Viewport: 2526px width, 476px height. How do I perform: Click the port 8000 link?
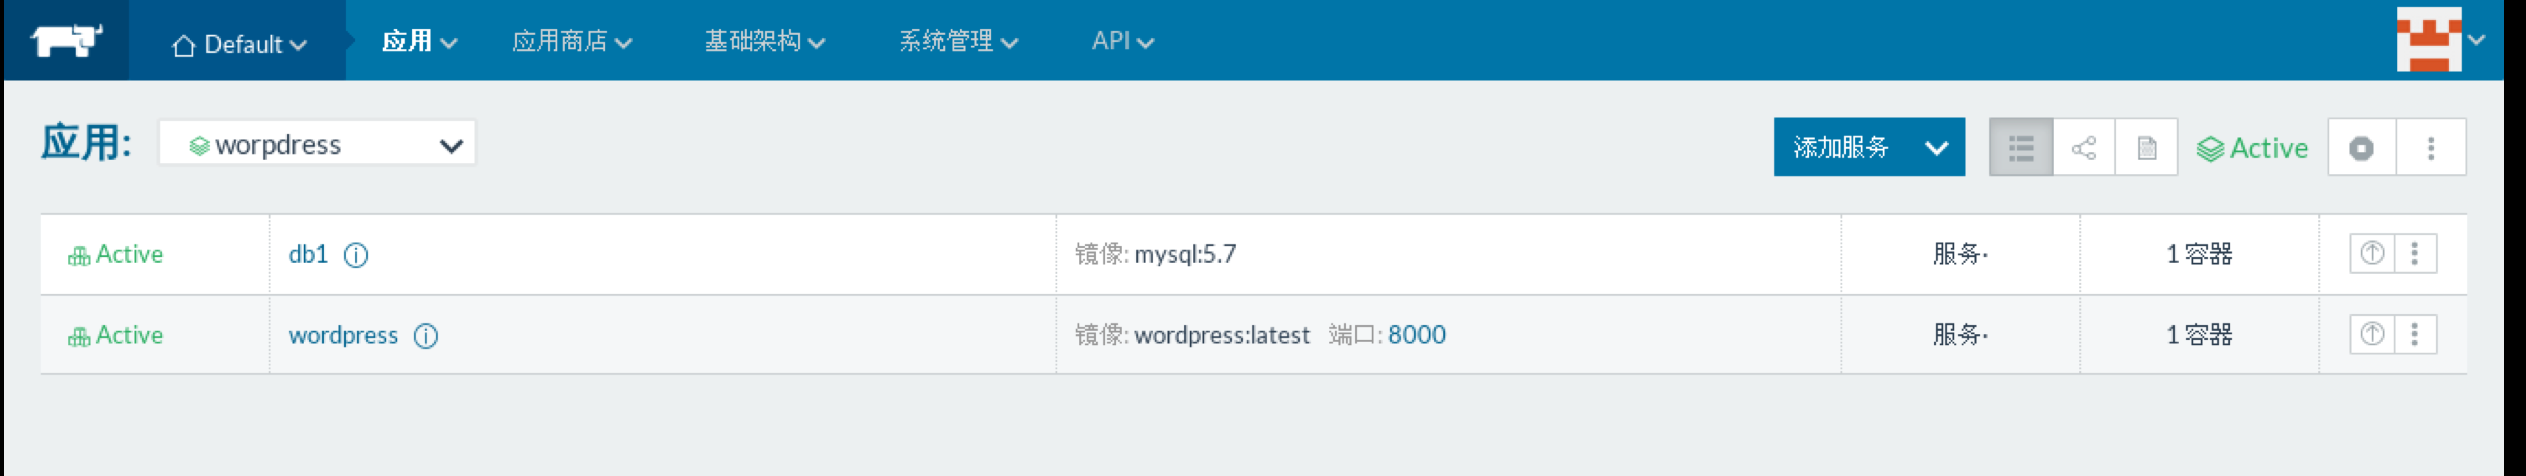pyautogui.click(x=1416, y=335)
